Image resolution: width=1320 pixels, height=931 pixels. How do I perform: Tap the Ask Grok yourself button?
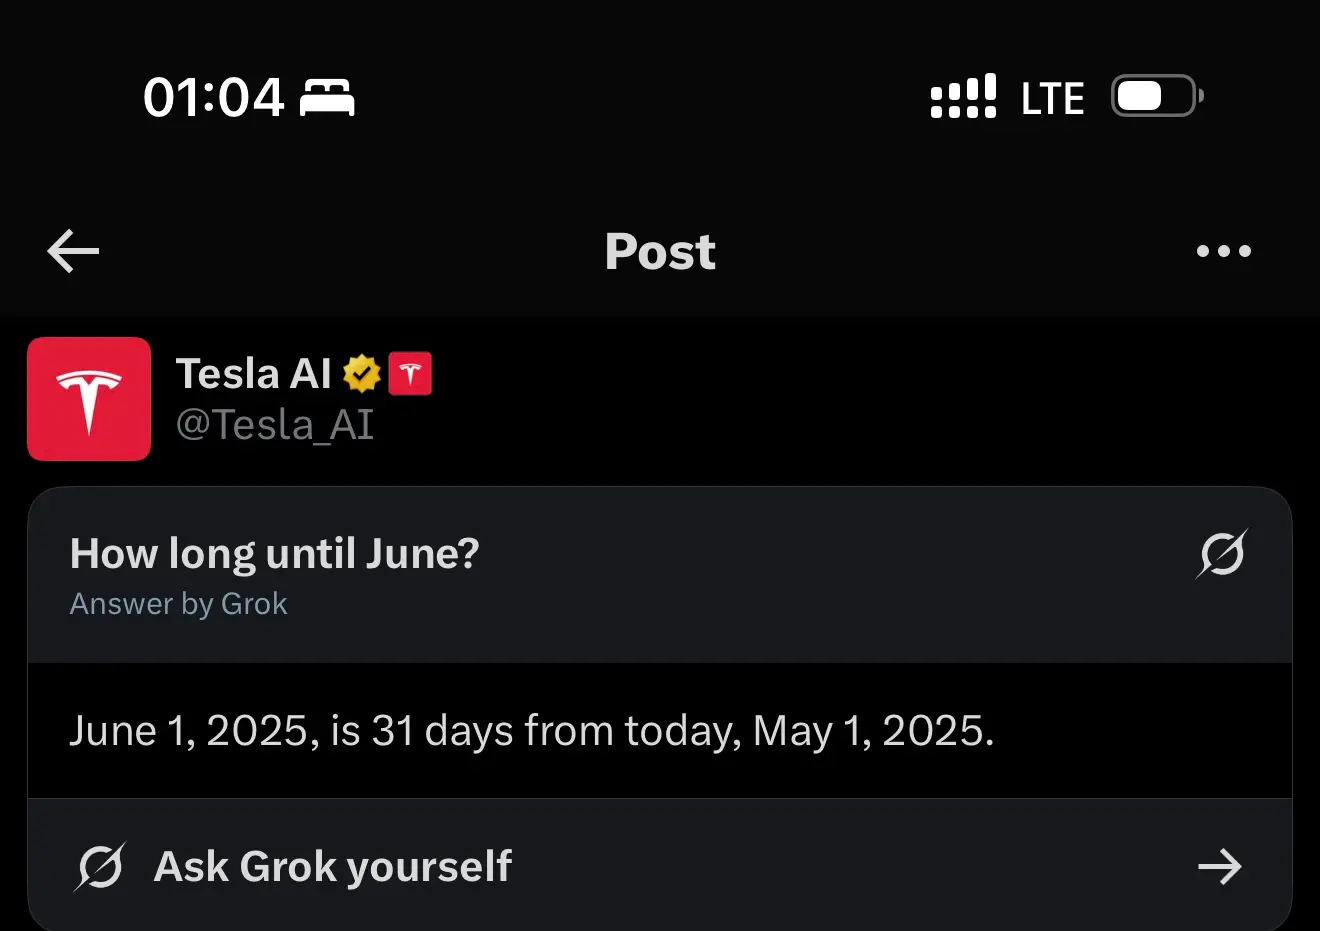(660, 866)
